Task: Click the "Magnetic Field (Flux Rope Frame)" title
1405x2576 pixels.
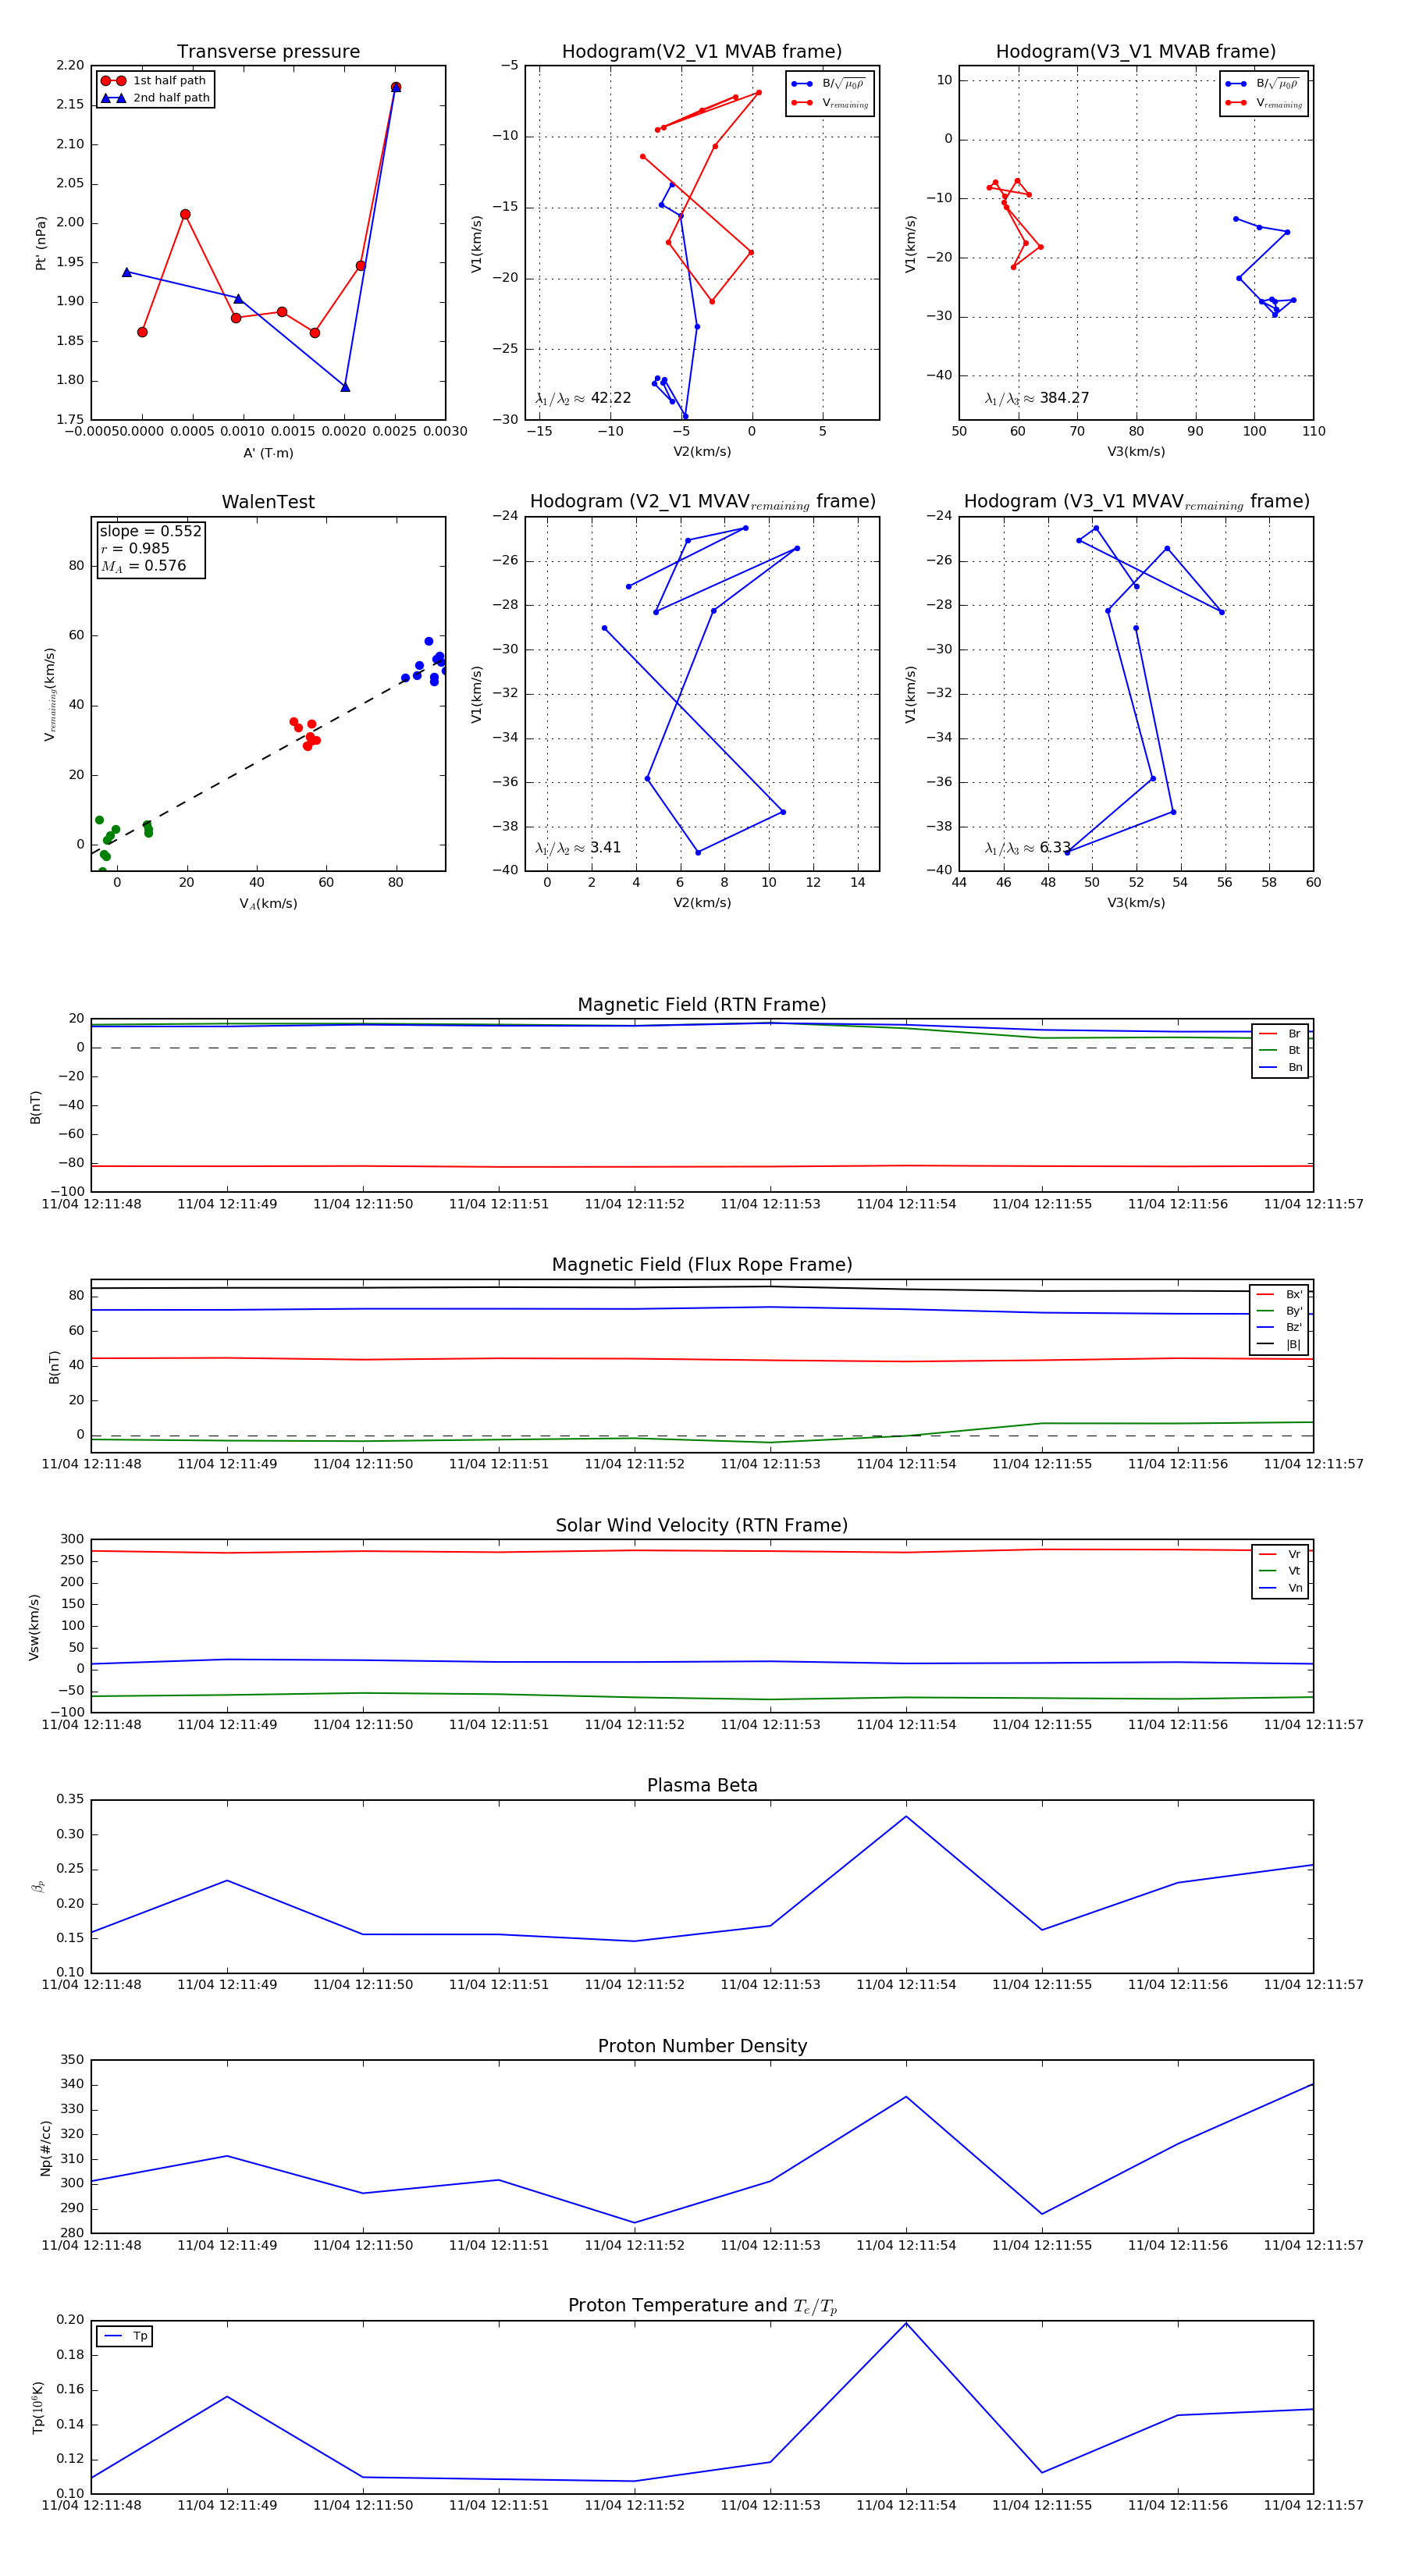Action: [x=702, y=1265]
